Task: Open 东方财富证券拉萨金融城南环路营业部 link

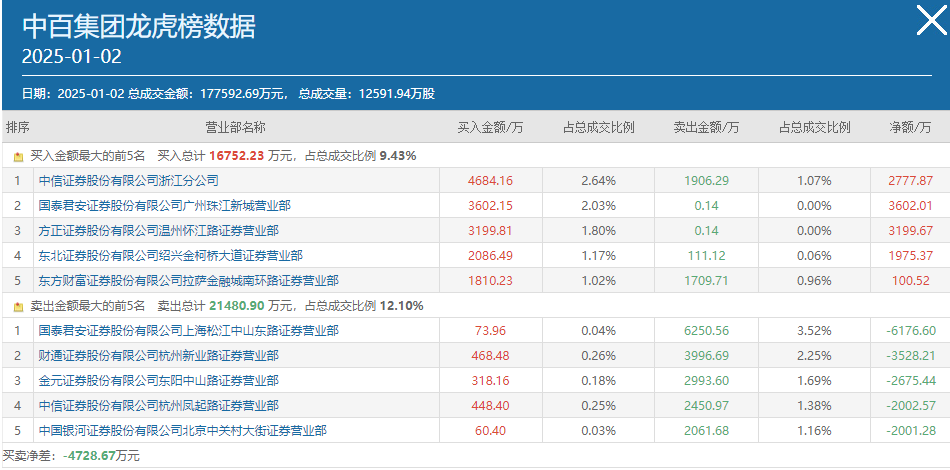Action: [x=188, y=281]
